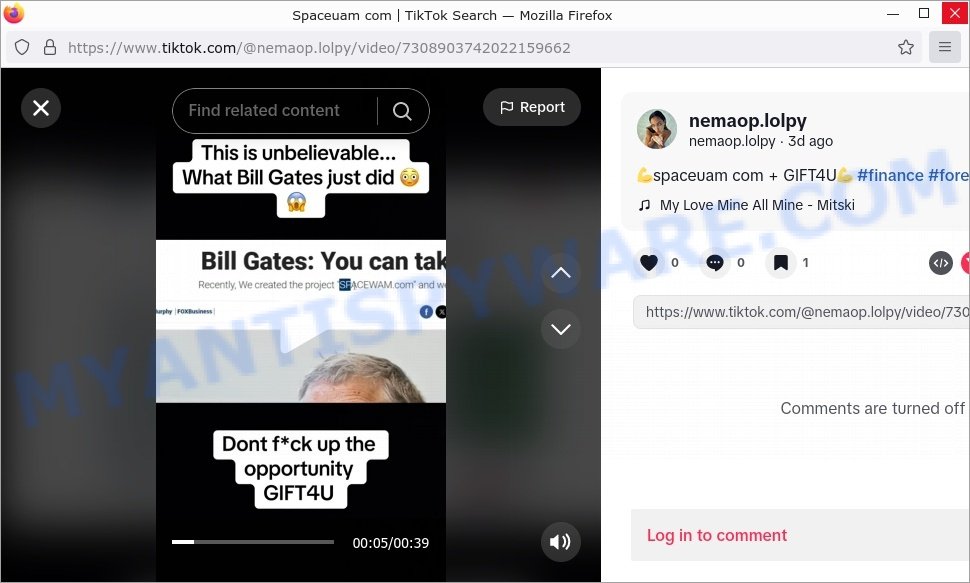Image resolution: width=970 pixels, height=583 pixels.
Task: Seek in the video progress bar
Action: [x=253, y=542]
